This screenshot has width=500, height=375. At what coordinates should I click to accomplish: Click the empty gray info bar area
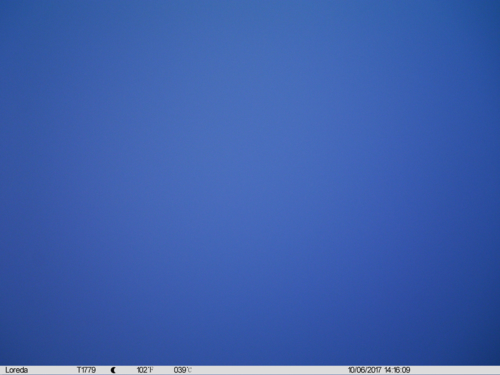pyautogui.click(x=270, y=370)
